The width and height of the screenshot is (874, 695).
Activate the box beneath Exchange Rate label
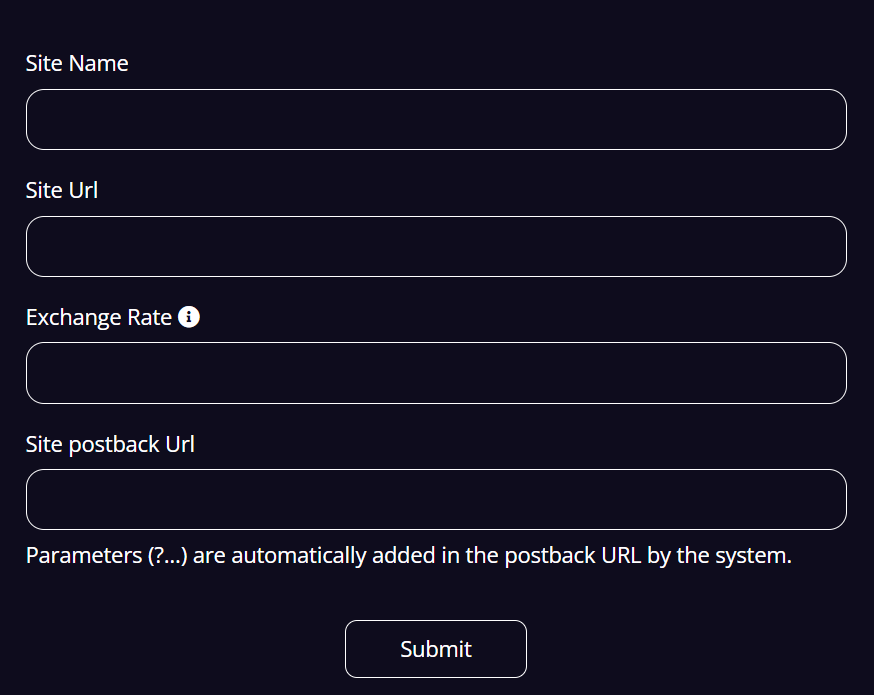(436, 373)
